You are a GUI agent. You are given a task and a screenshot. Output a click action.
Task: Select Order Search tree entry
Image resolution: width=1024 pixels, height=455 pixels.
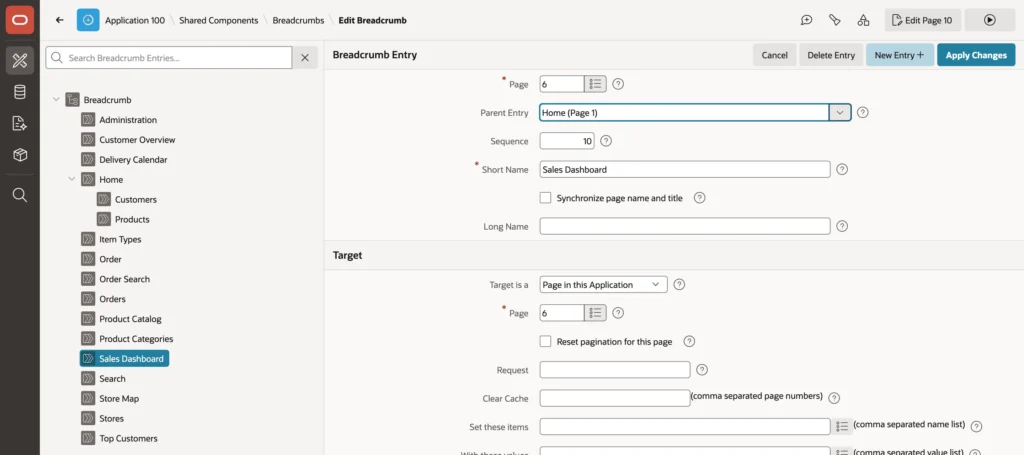coord(125,279)
